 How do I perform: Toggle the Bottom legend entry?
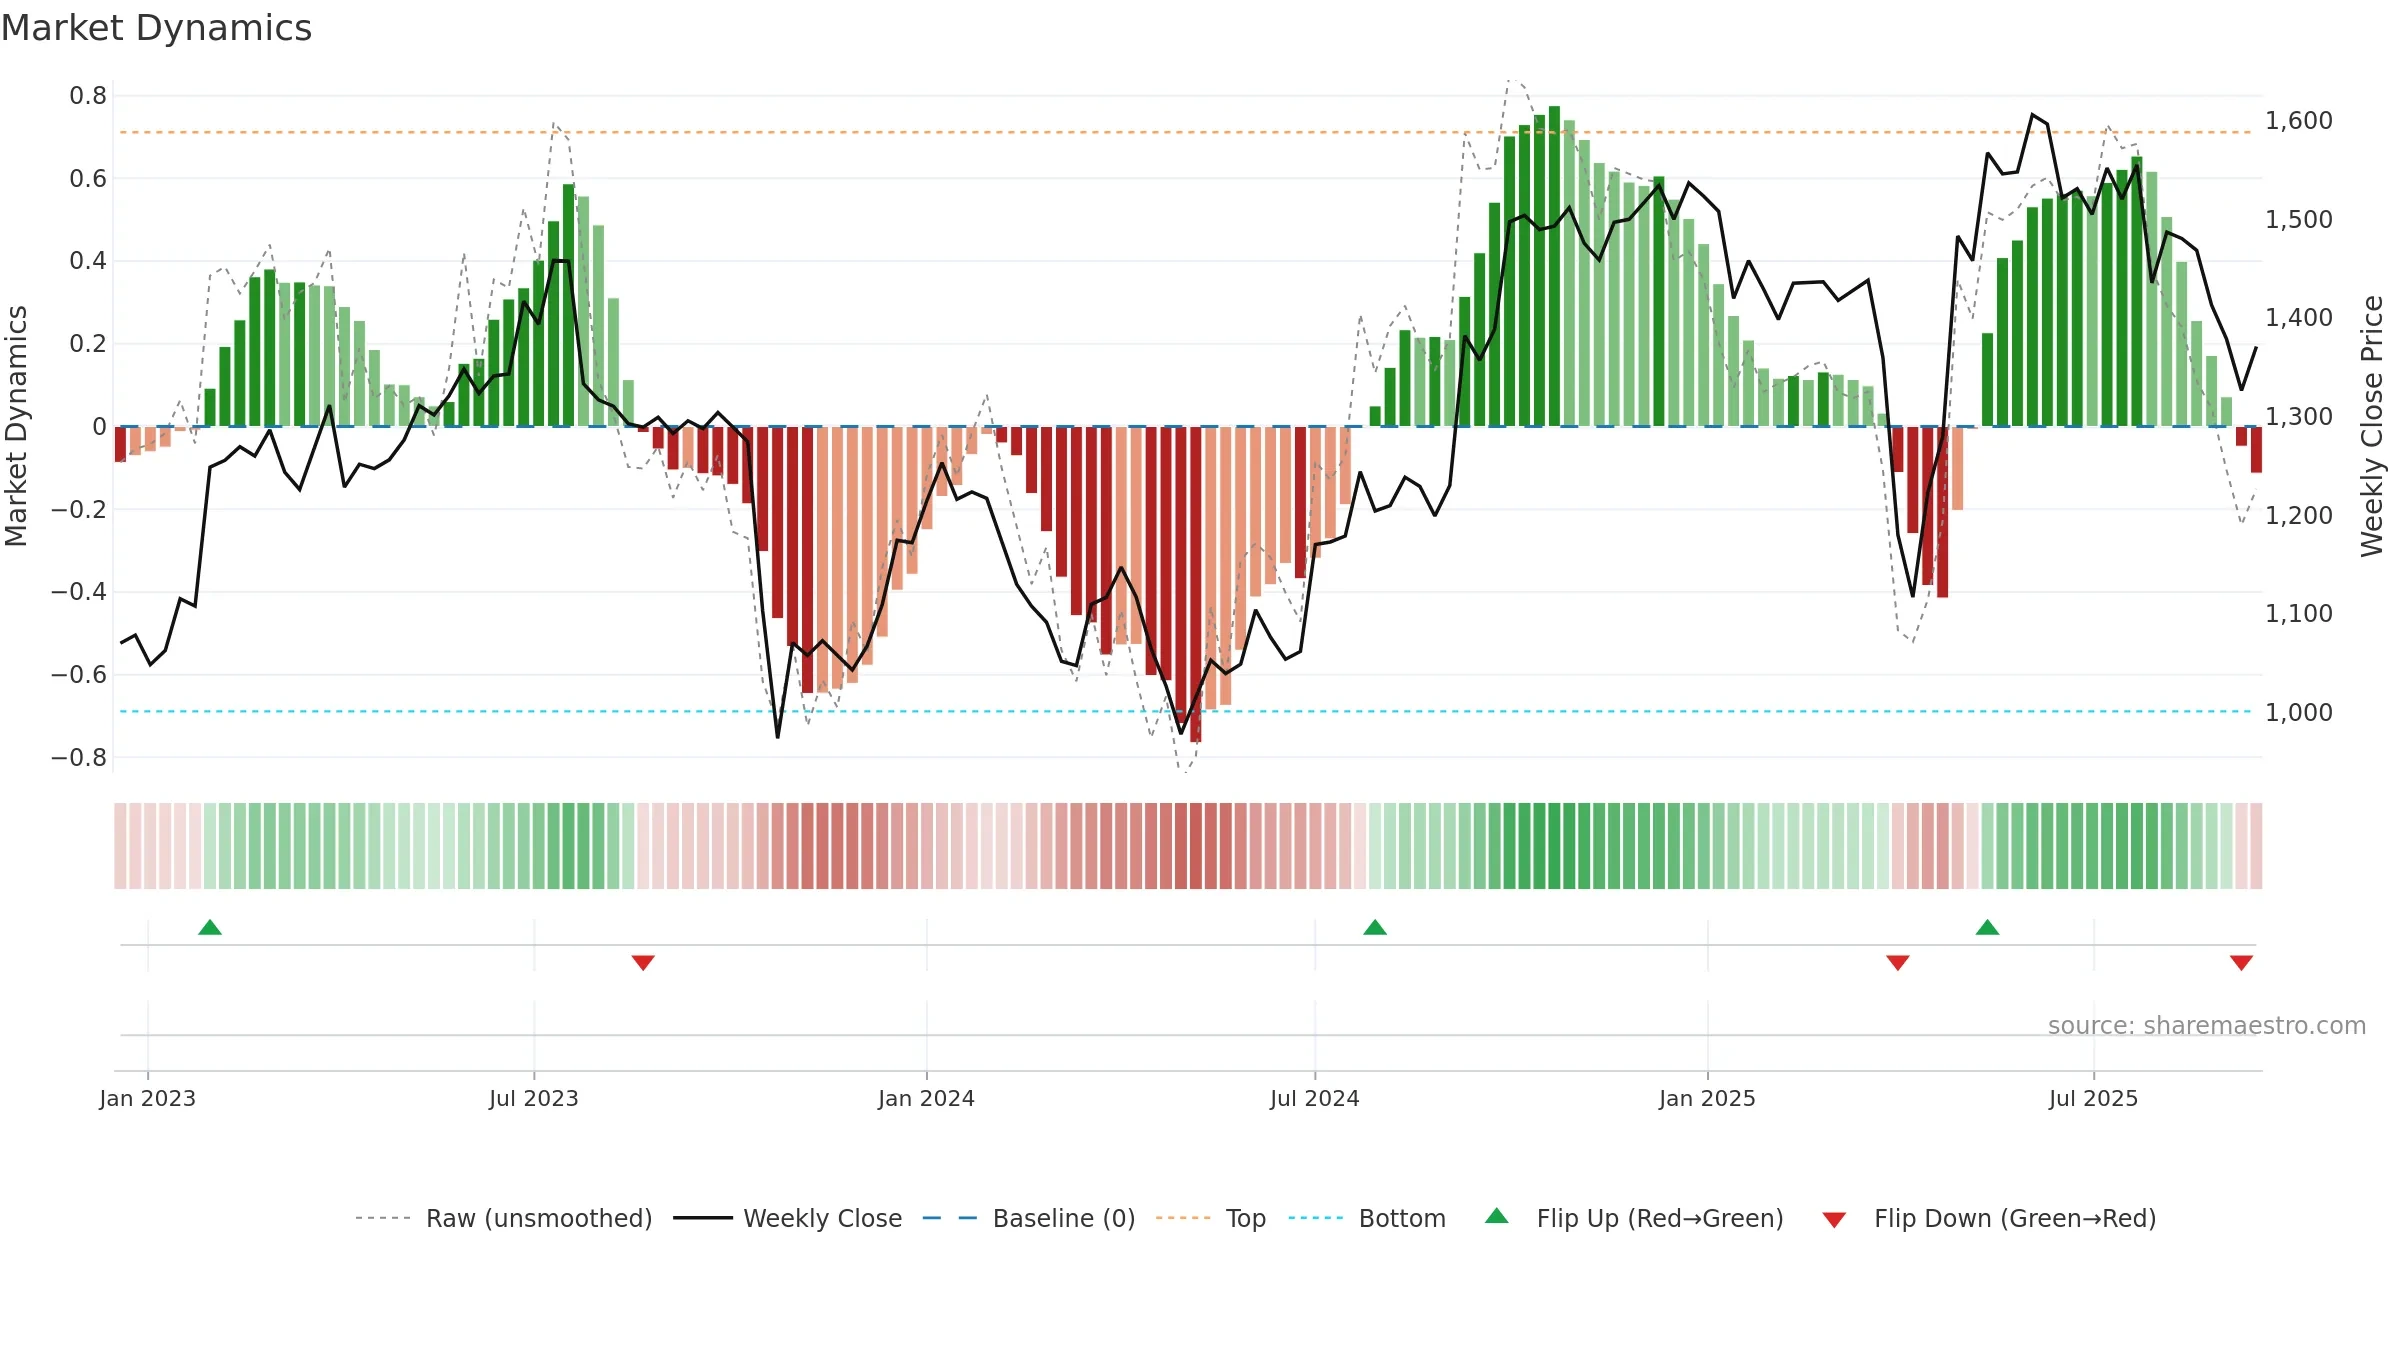pos(1367,1218)
